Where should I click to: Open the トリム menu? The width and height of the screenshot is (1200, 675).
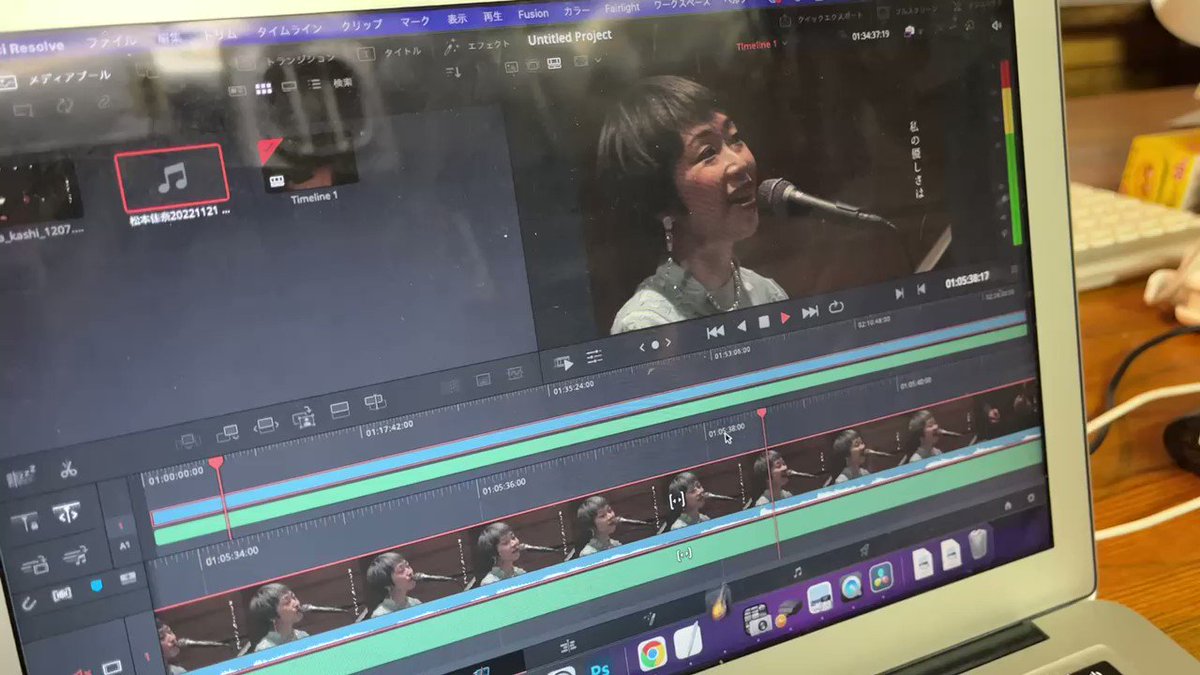point(220,34)
